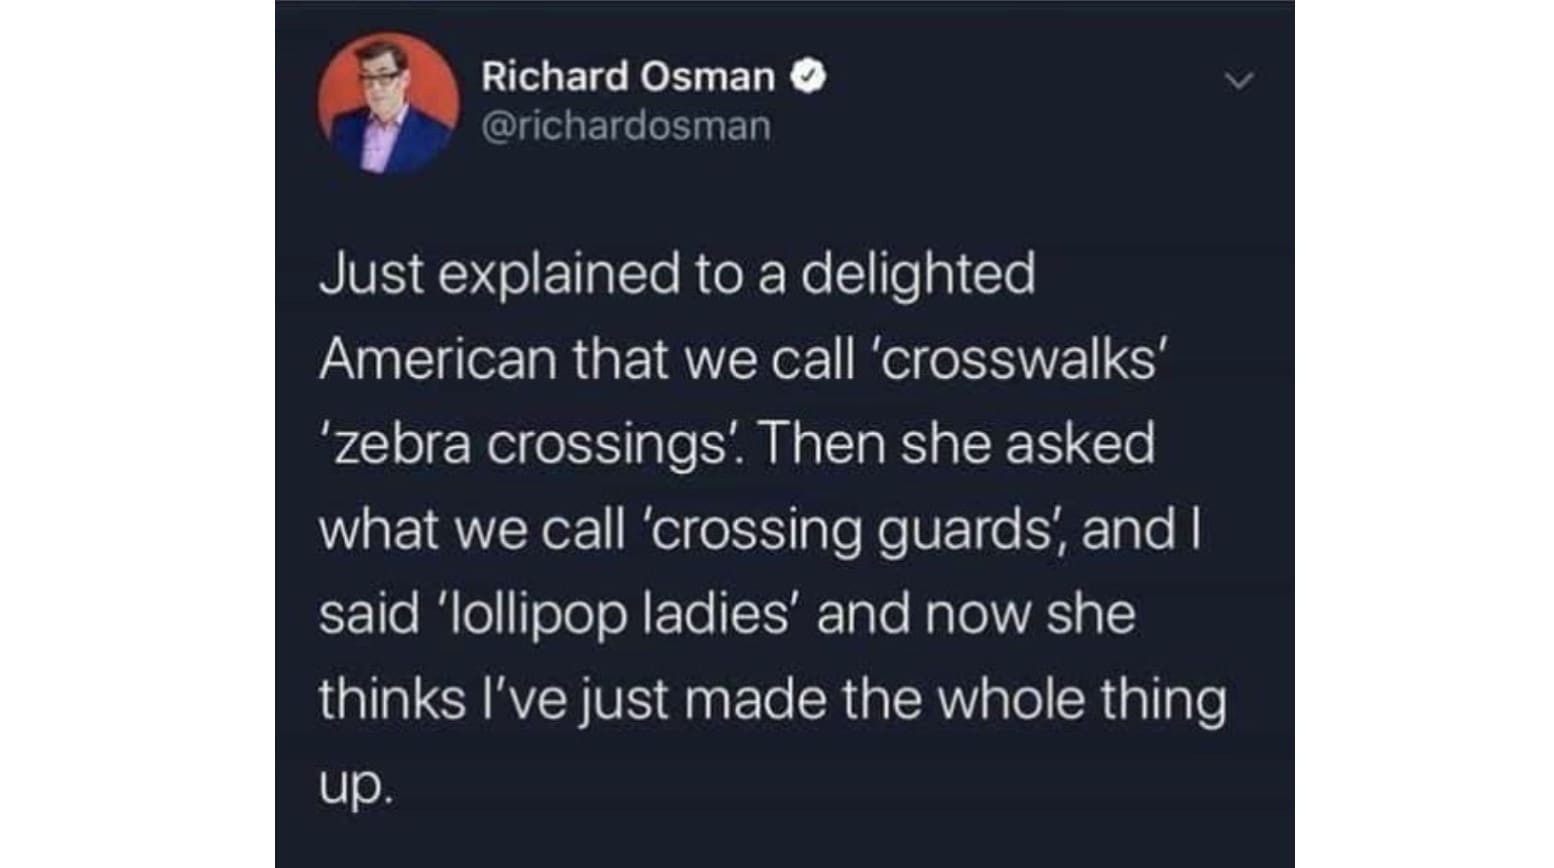Open the tweet options chevron menu
The height and width of the screenshot is (868, 1554).
pos(1239,81)
